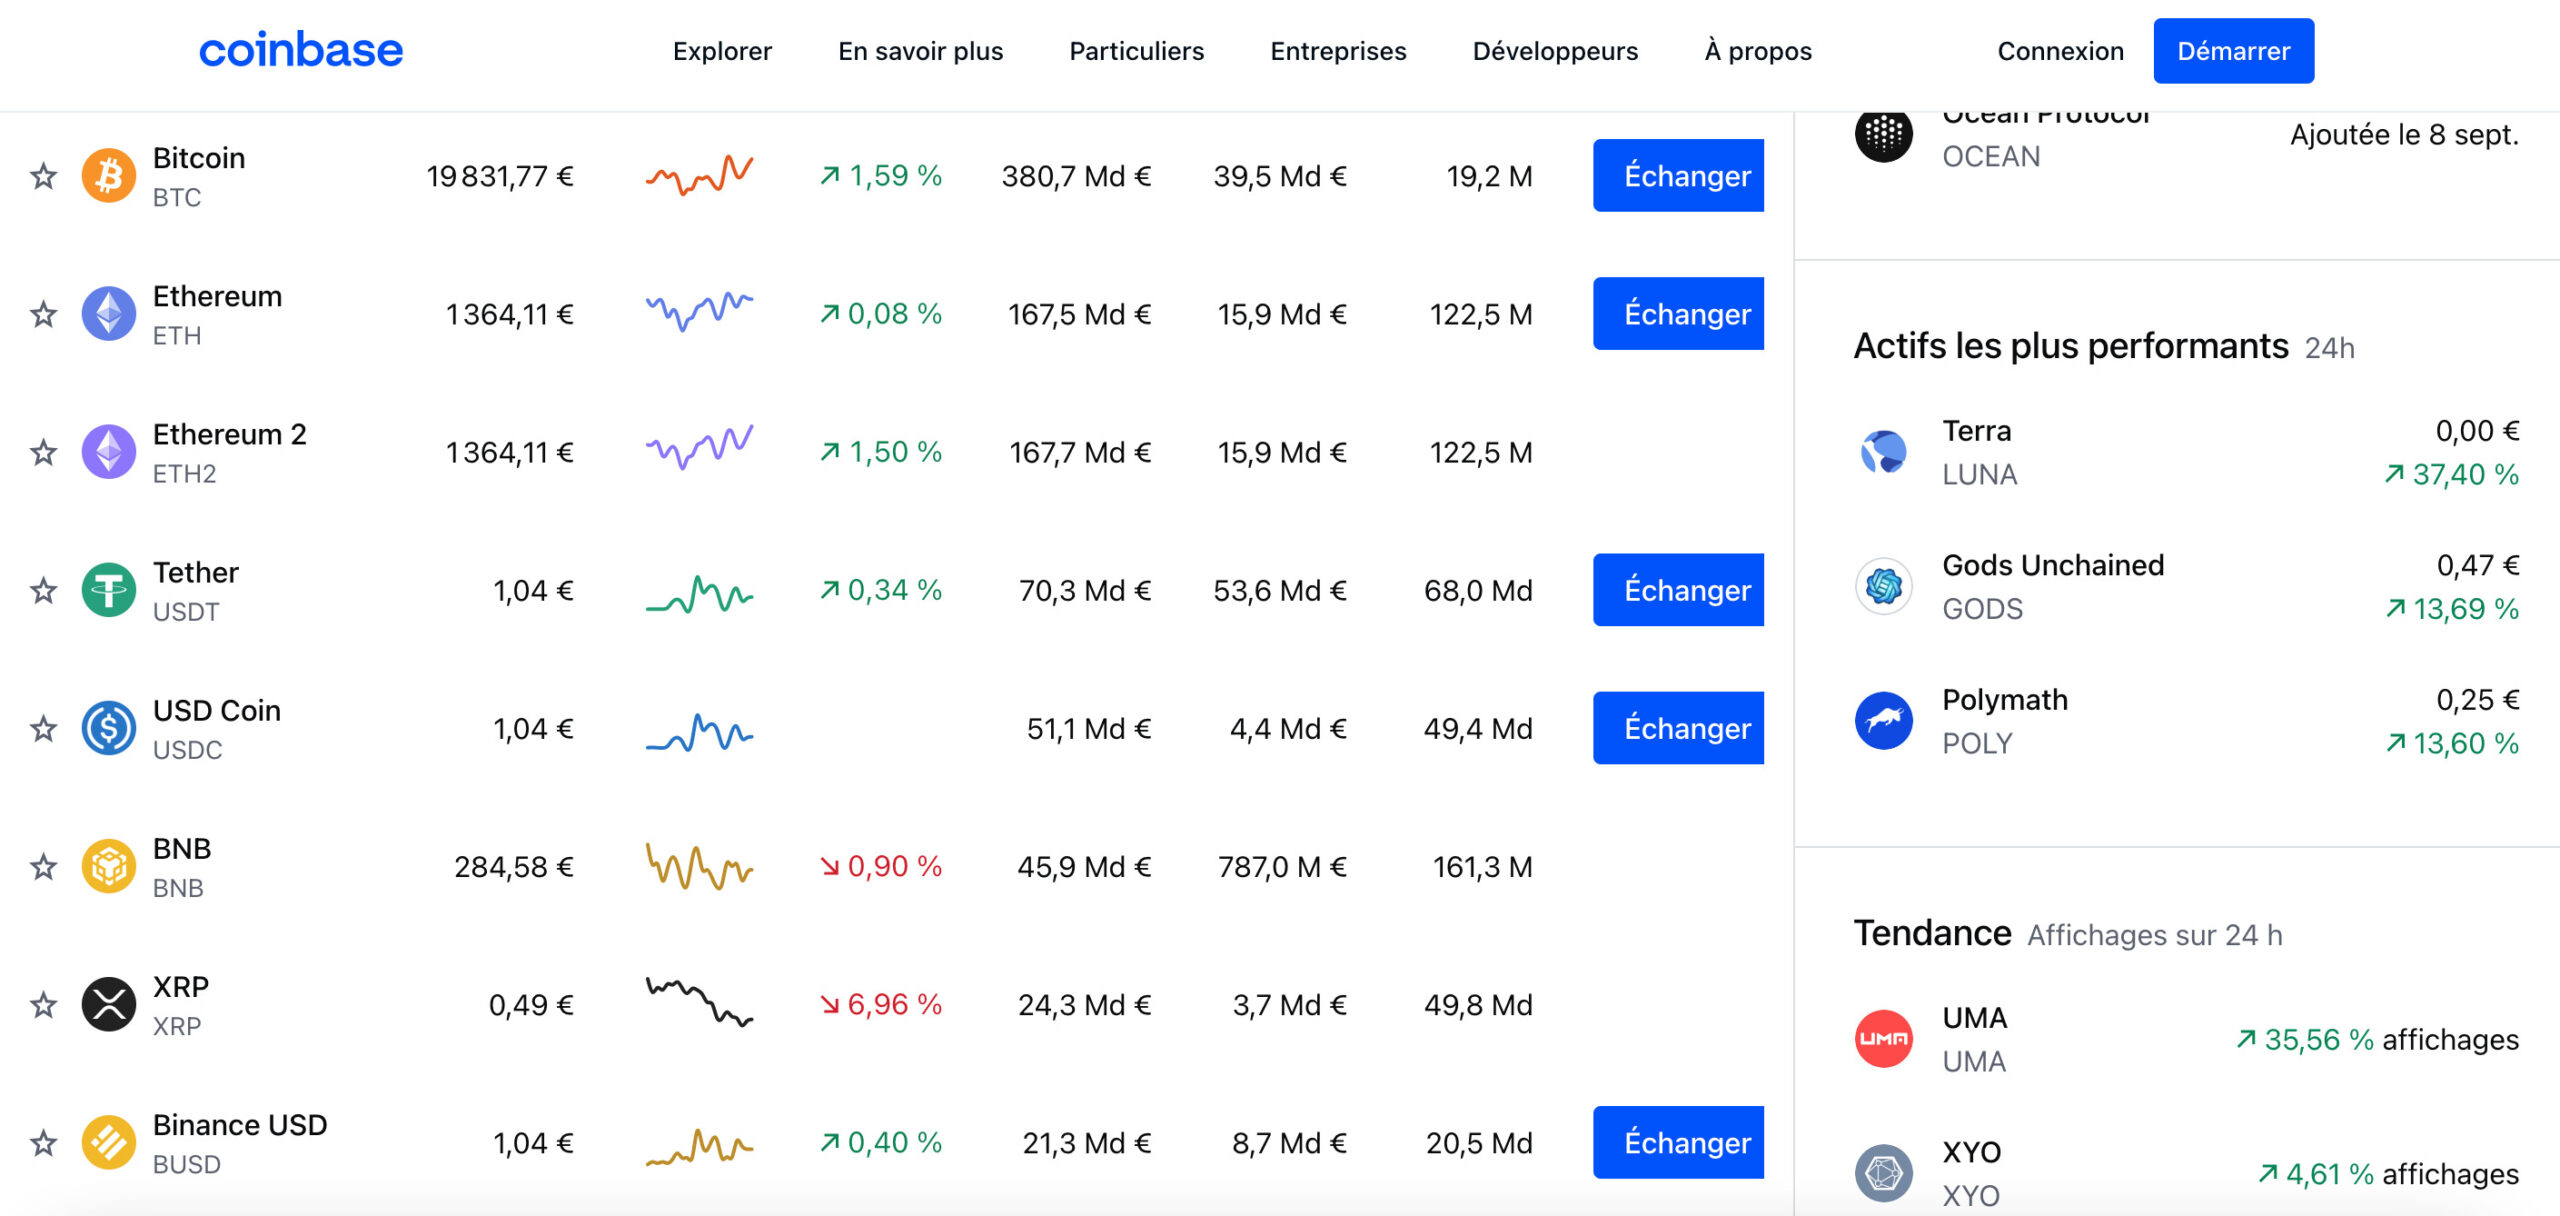Screen dimensions: 2560x1216
Task: Open the En savoir plus menu
Action: point(920,51)
